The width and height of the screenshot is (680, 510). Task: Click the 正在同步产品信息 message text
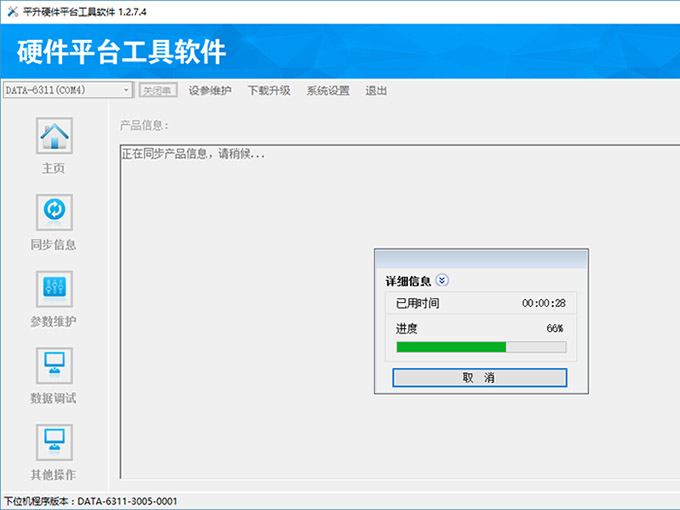coord(193,154)
